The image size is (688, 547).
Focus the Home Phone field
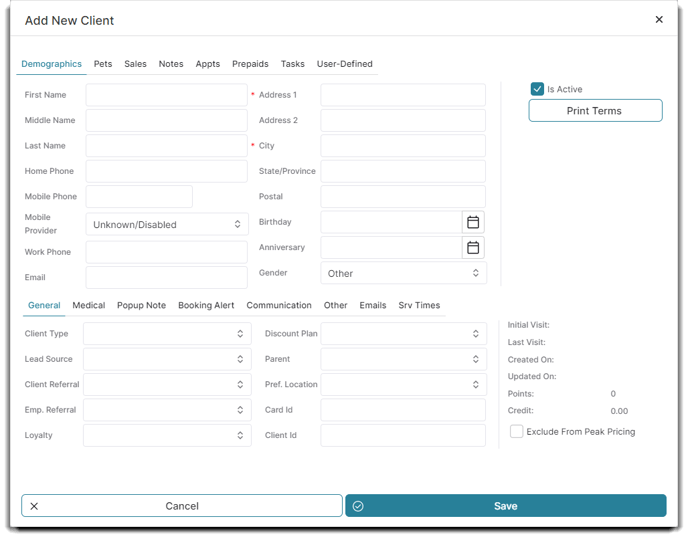[167, 171]
